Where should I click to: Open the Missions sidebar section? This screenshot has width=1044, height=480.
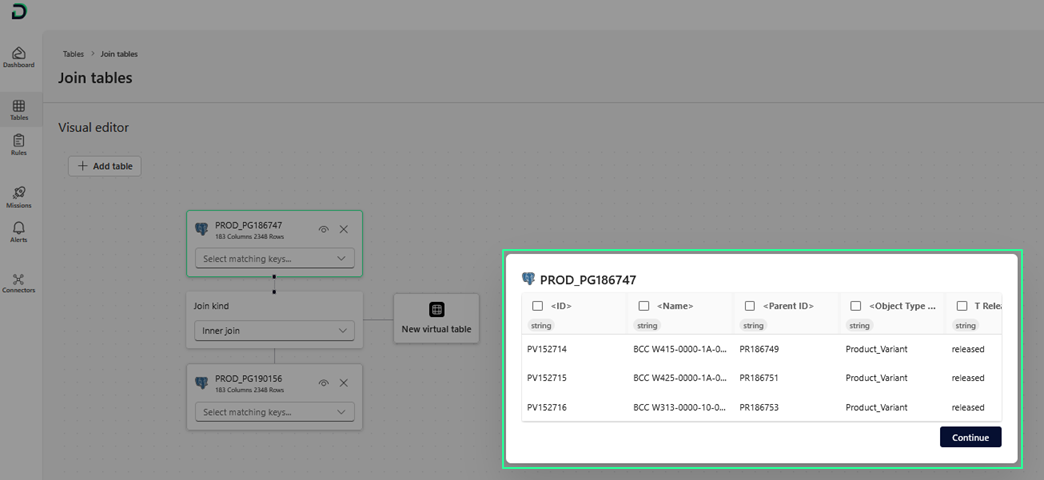pos(19,198)
